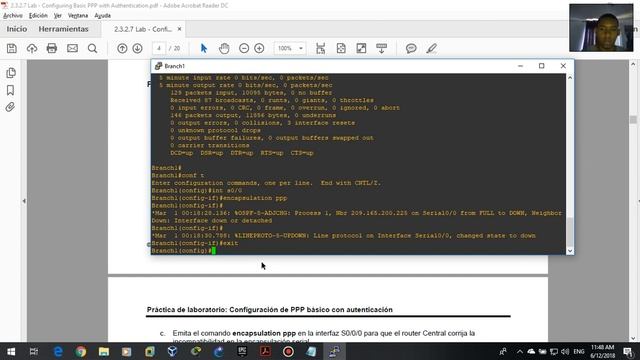Maximize the Branch1 terminal window
Viewport: 640px width, 360px height.
coord(542,66)
